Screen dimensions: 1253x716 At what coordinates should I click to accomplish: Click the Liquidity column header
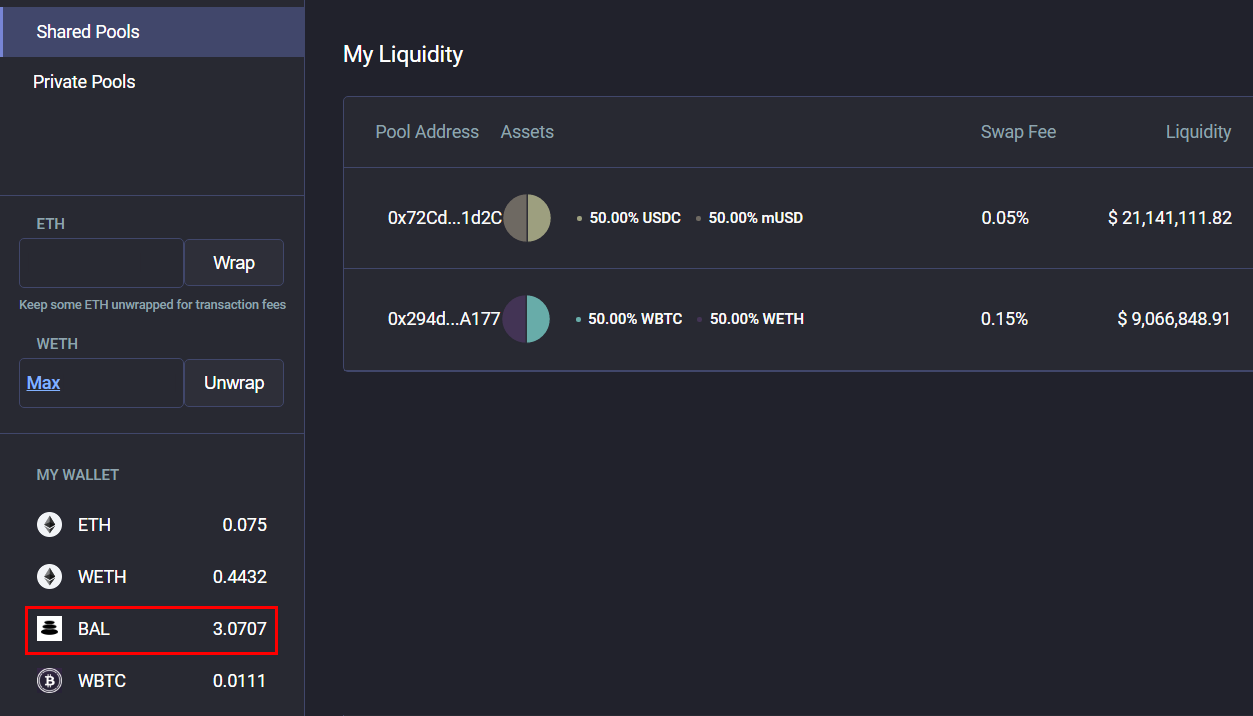[1198, 132]
